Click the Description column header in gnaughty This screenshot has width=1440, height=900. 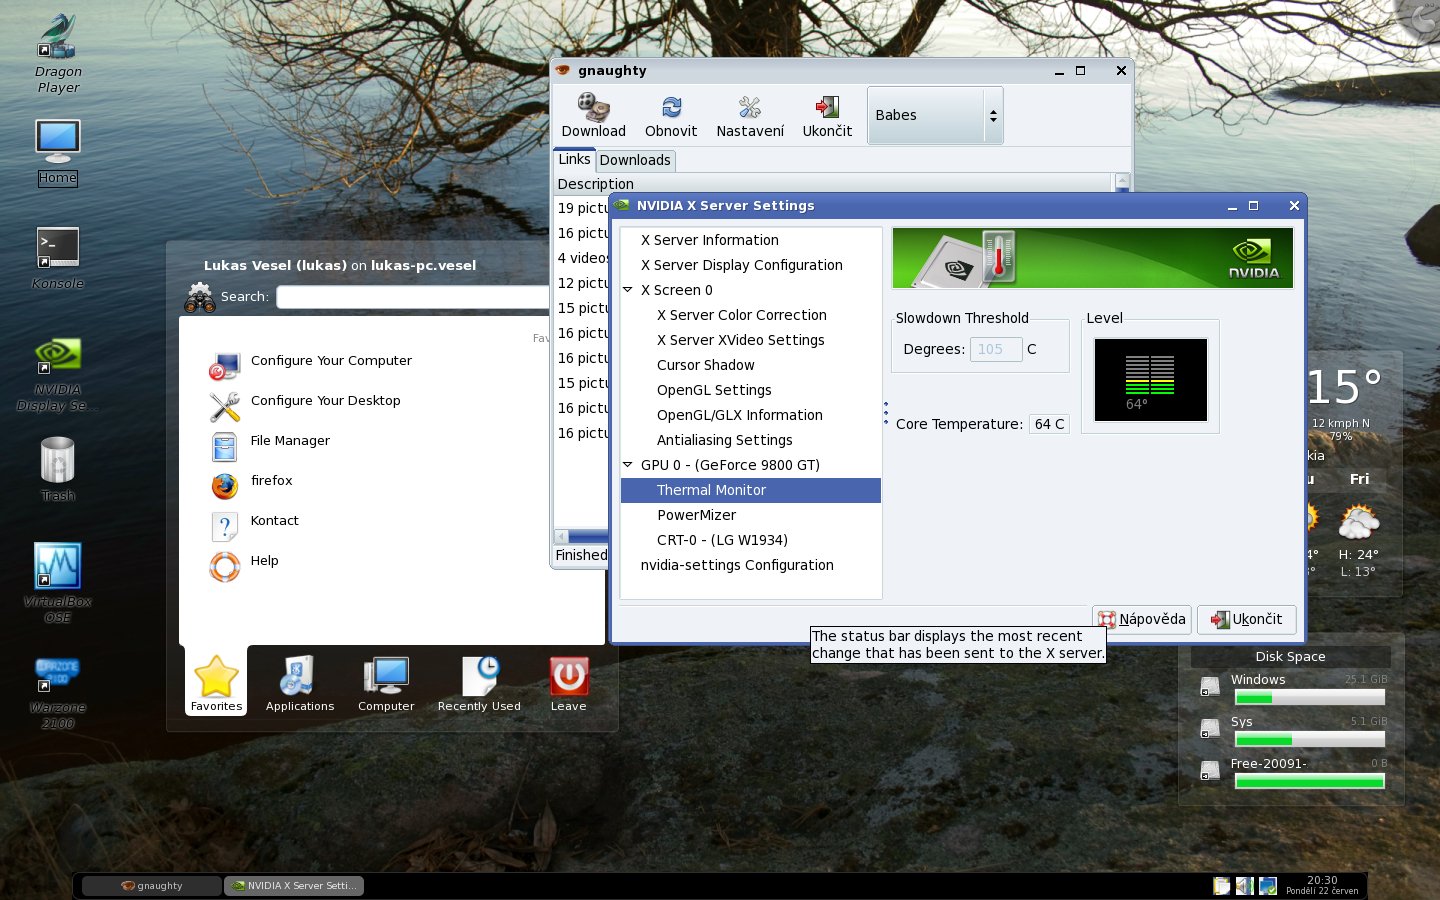point(833,184)
